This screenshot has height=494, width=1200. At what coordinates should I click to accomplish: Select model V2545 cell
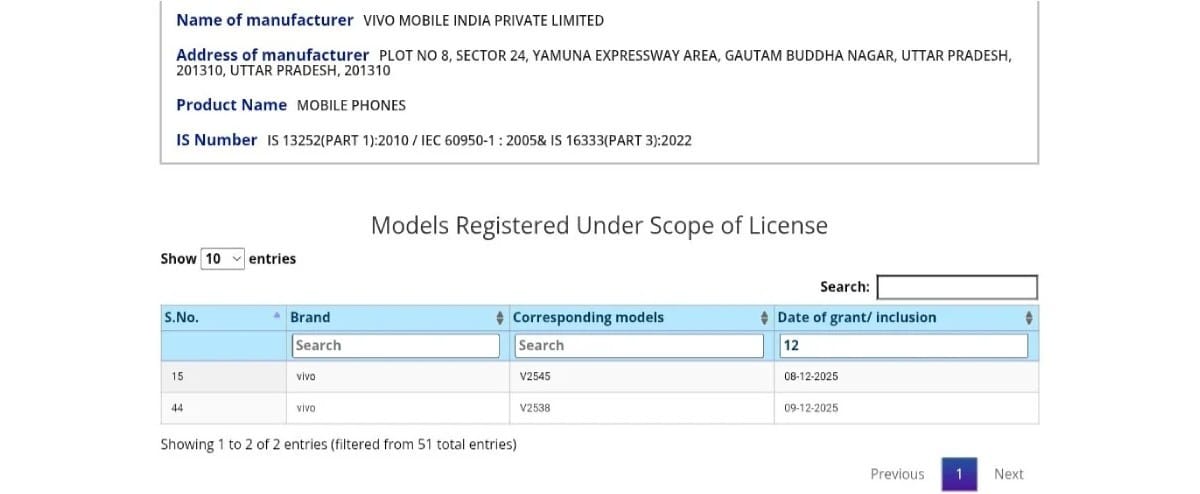[536, 377]
